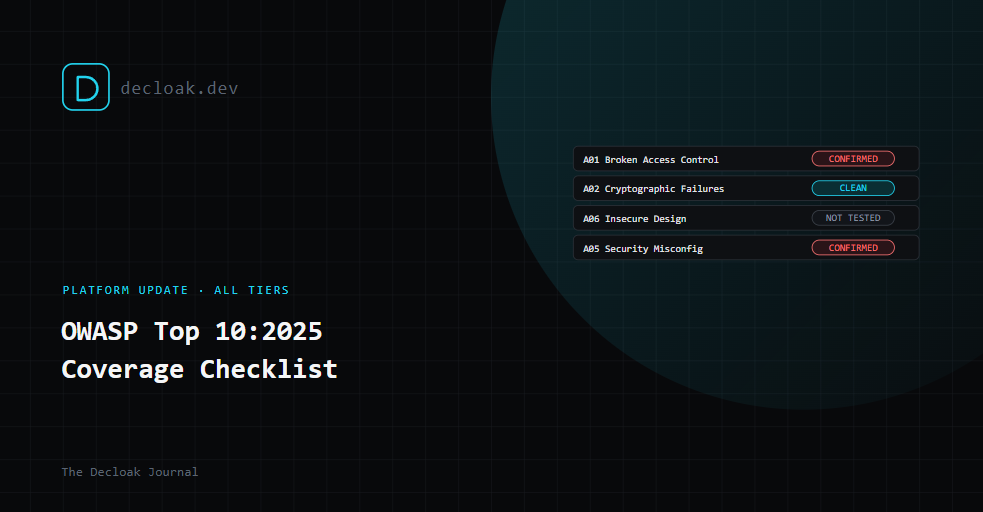Click CONFIRMED badge for Broken Access Control
983x512 pixels.
point(853,159)
